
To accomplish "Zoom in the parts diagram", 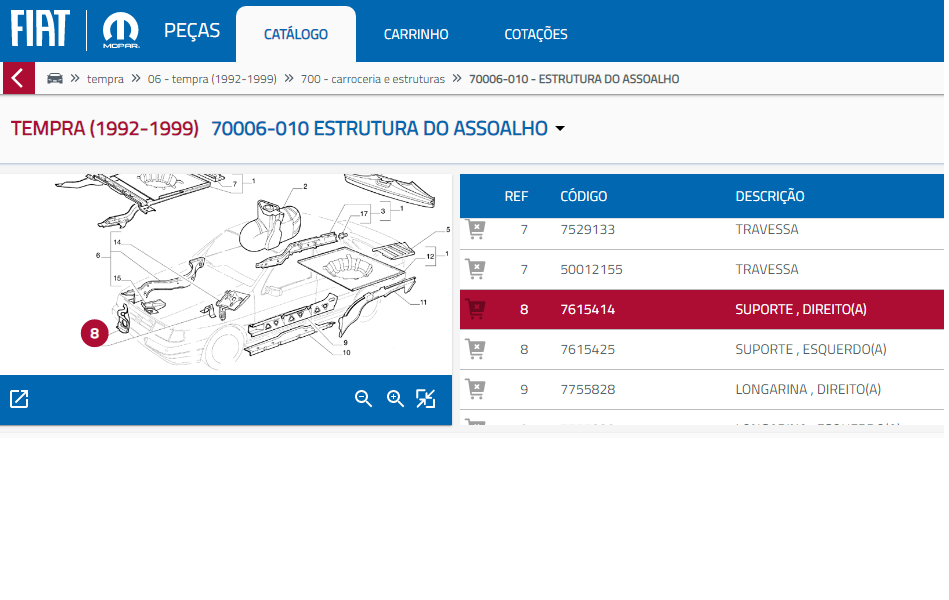I will (395, 399).
